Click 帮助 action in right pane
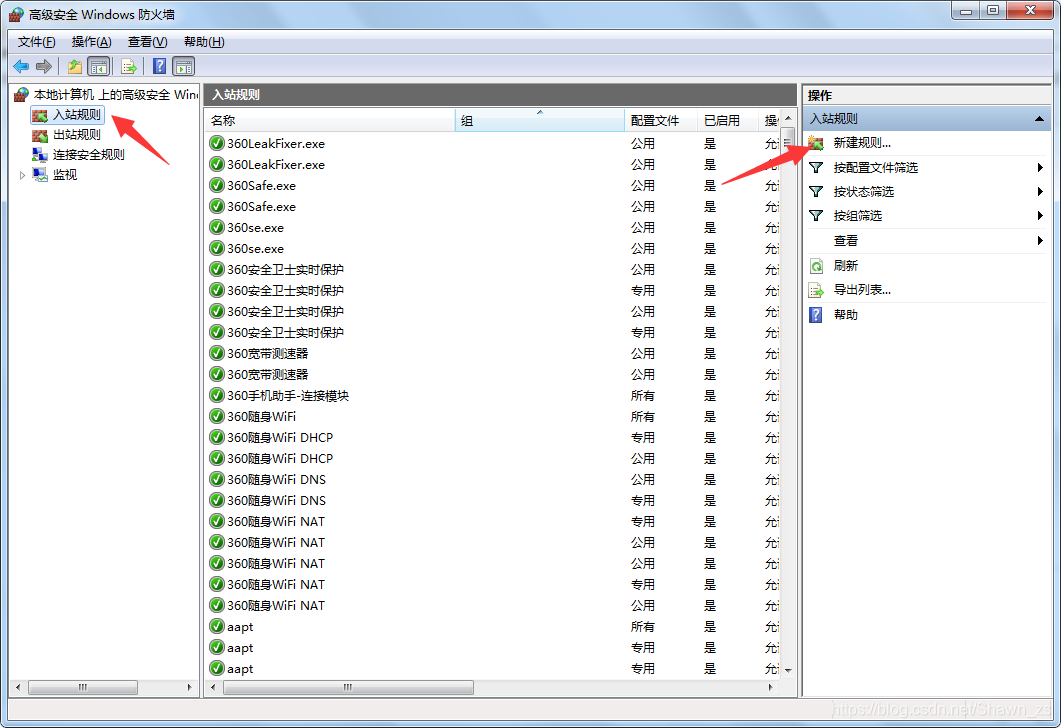The height and width of the screenshot is (728, 1061). pyautogui.click(x=846, y=315)
